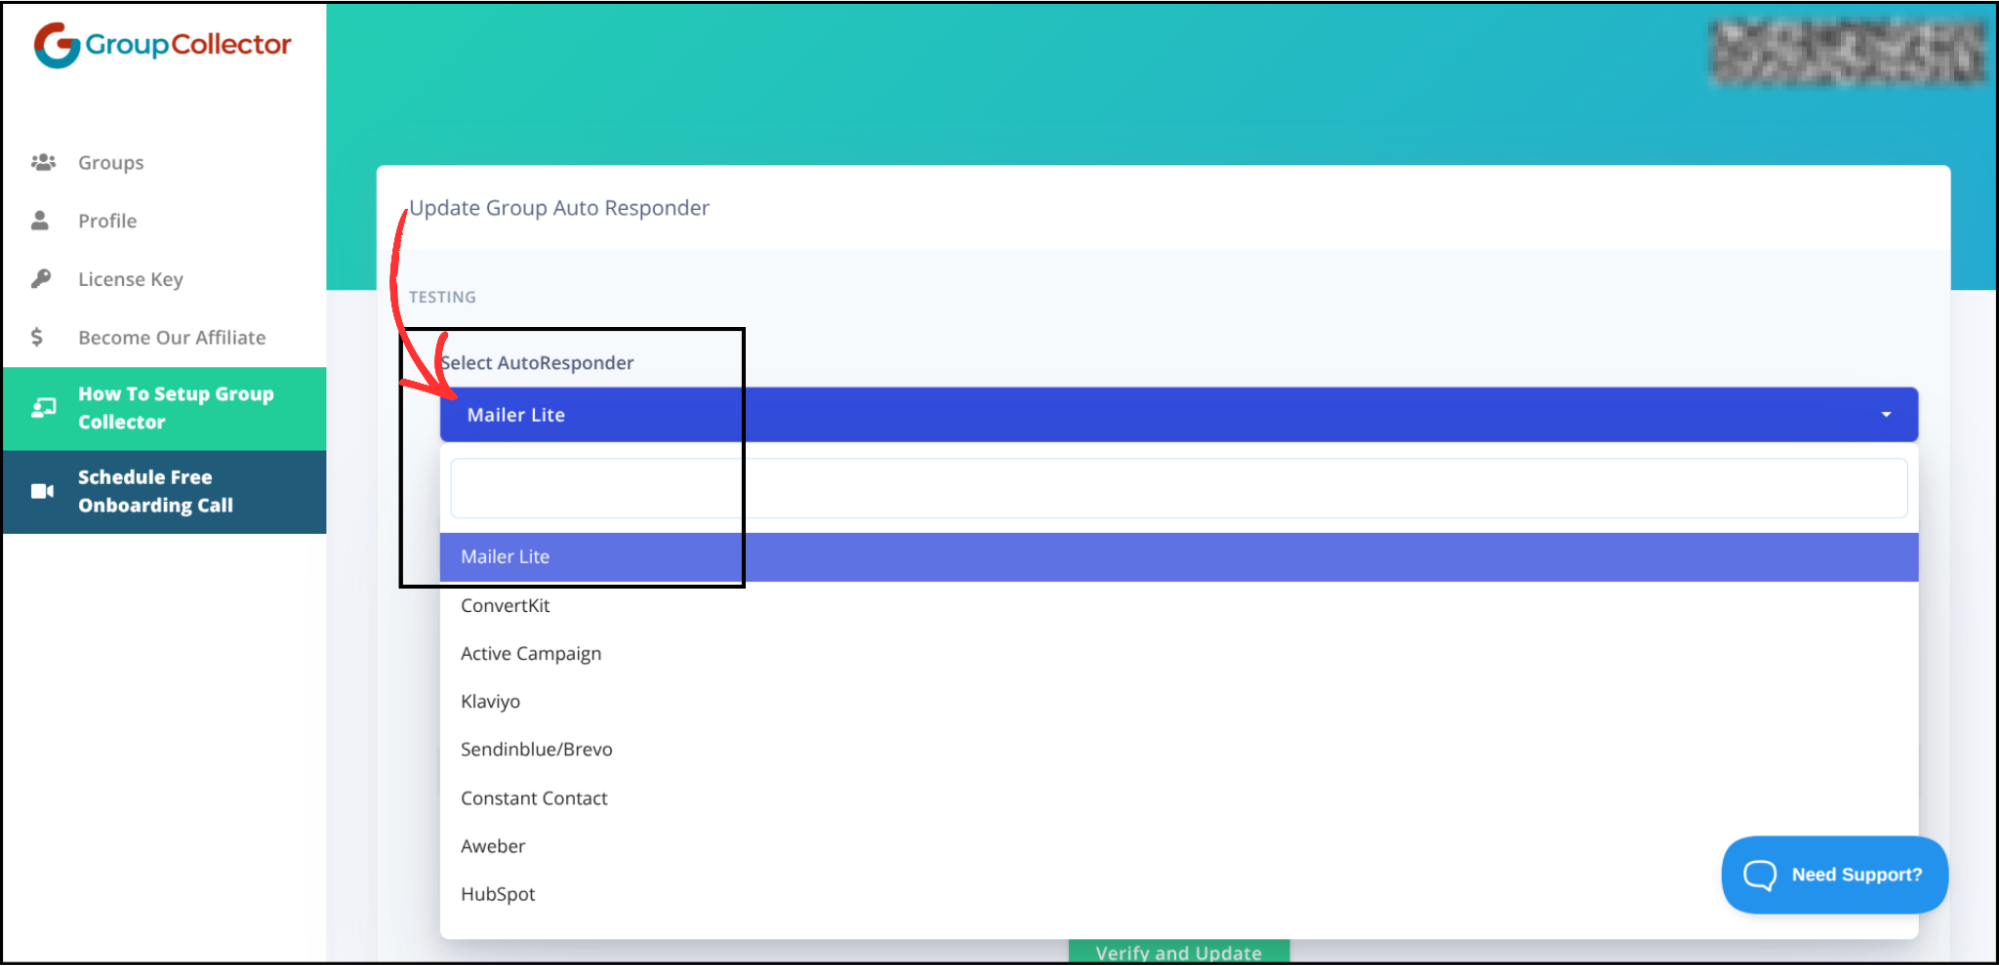Screen dimensions: 1999x966
Task: Select HubSpot from the autoresponder options
Action: click(498, 893)
